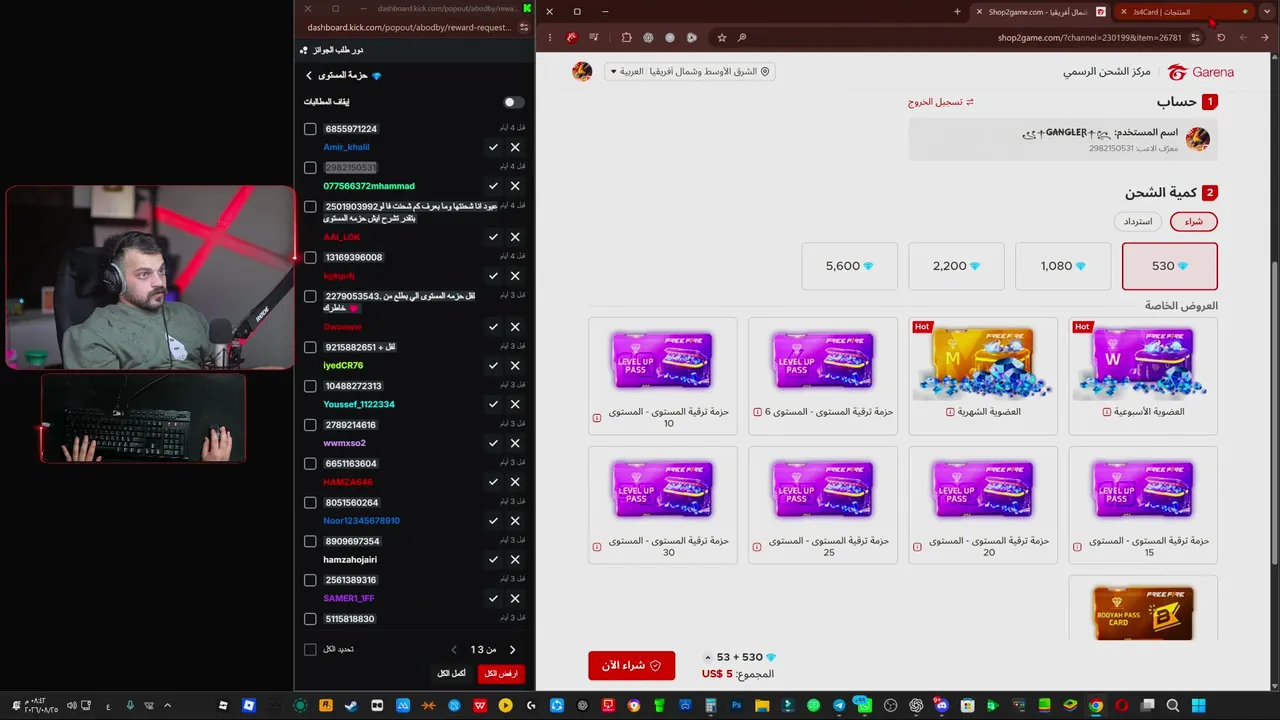This screenshot has width=1280, height=720.
Task: Check the box for request 13169396008
Action: click(310, 257)
